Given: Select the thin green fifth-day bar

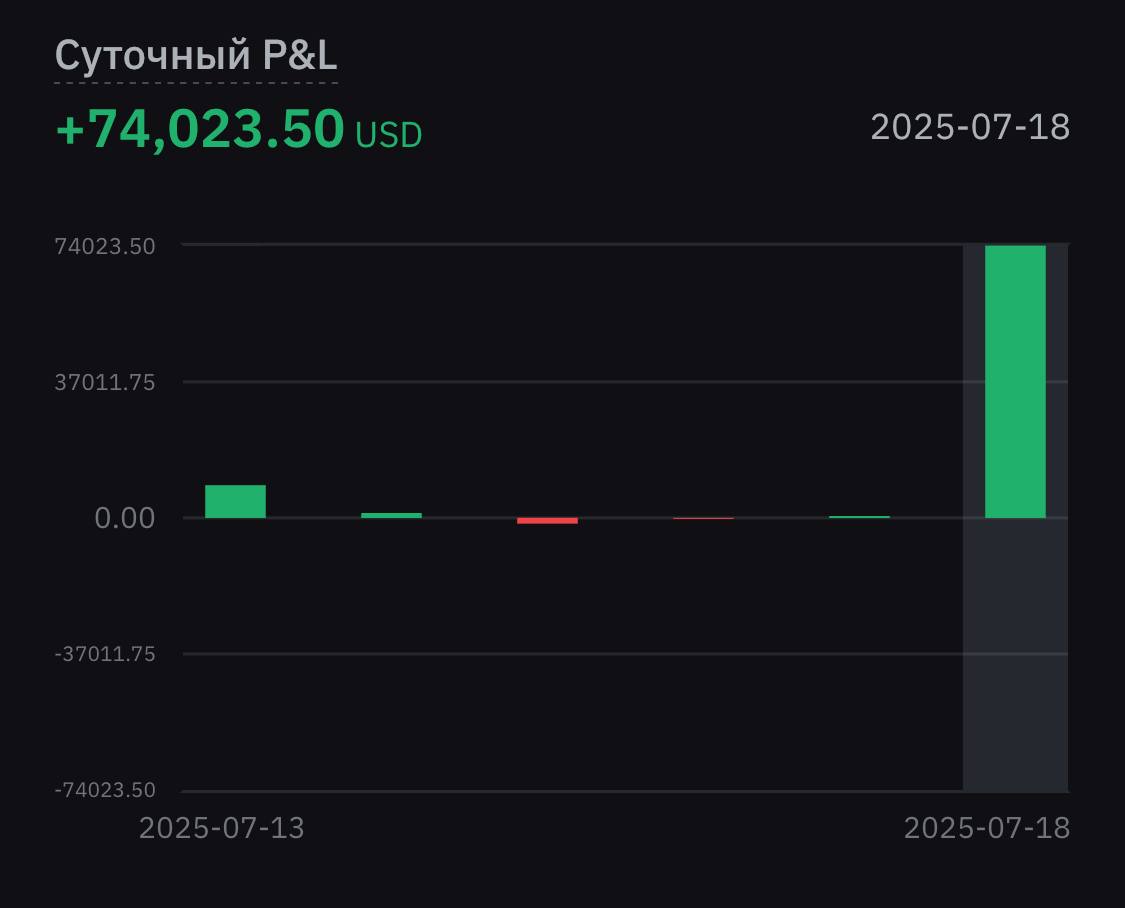Looking at the screenshot, I should coord(860,516).
